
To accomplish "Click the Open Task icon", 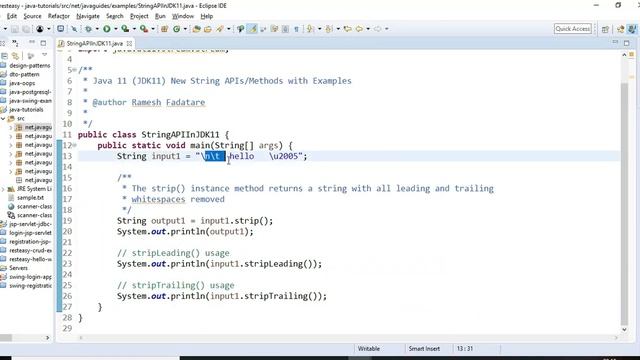I will pyautogui.click(x=208, y=29).
